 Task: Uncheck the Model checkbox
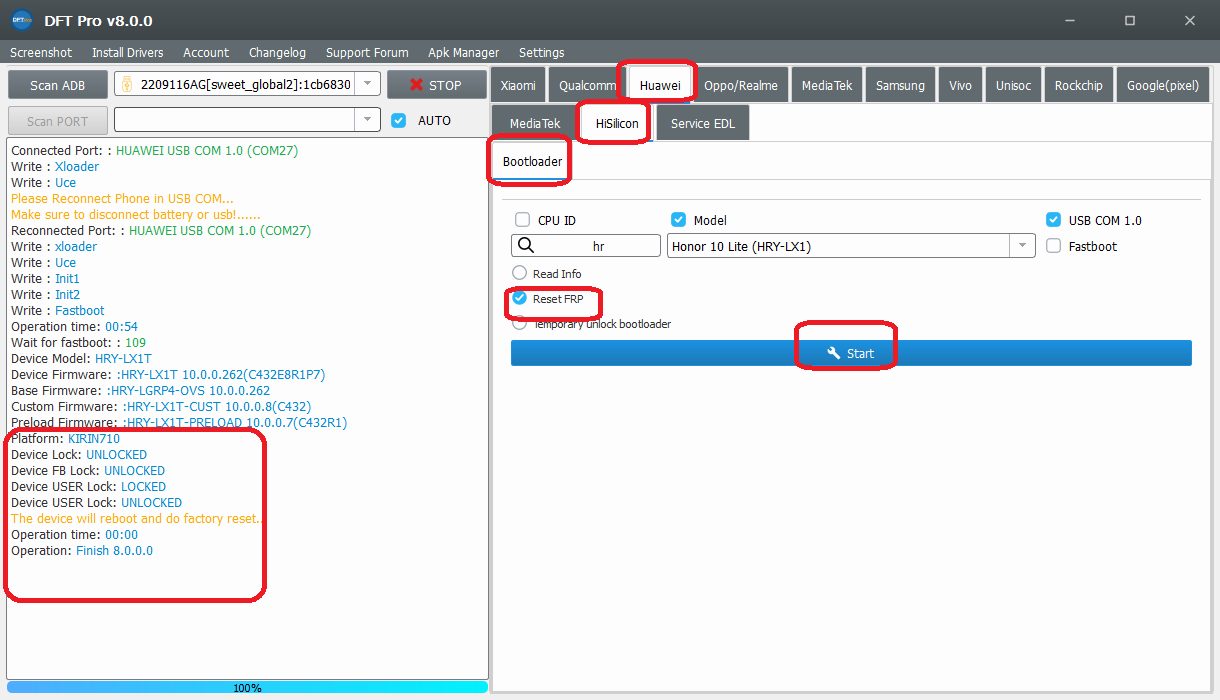pos(678,220)
